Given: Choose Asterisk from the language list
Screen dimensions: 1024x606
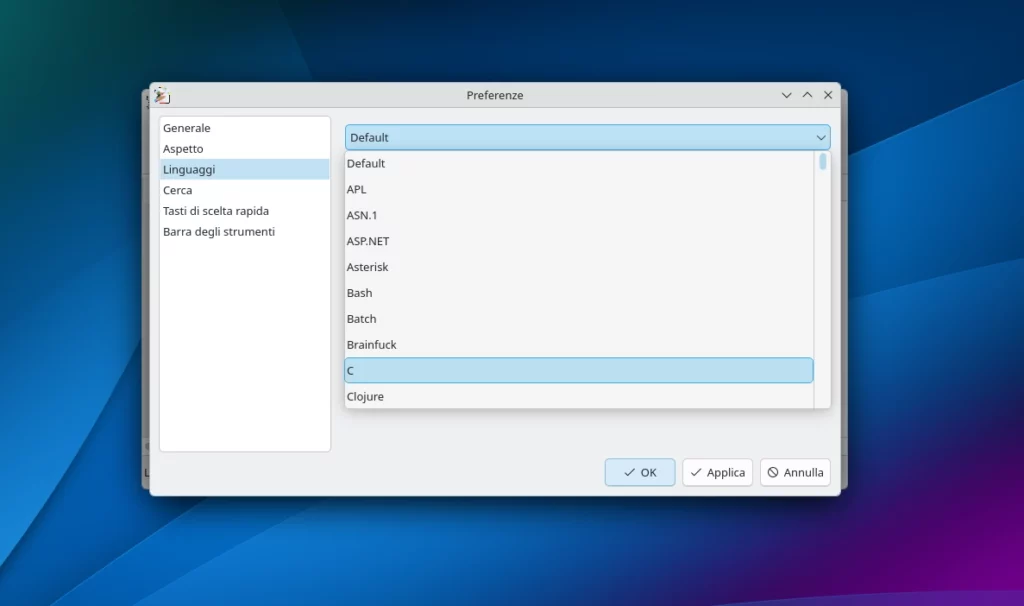Looking at the screenshot, I should point(579,267).
